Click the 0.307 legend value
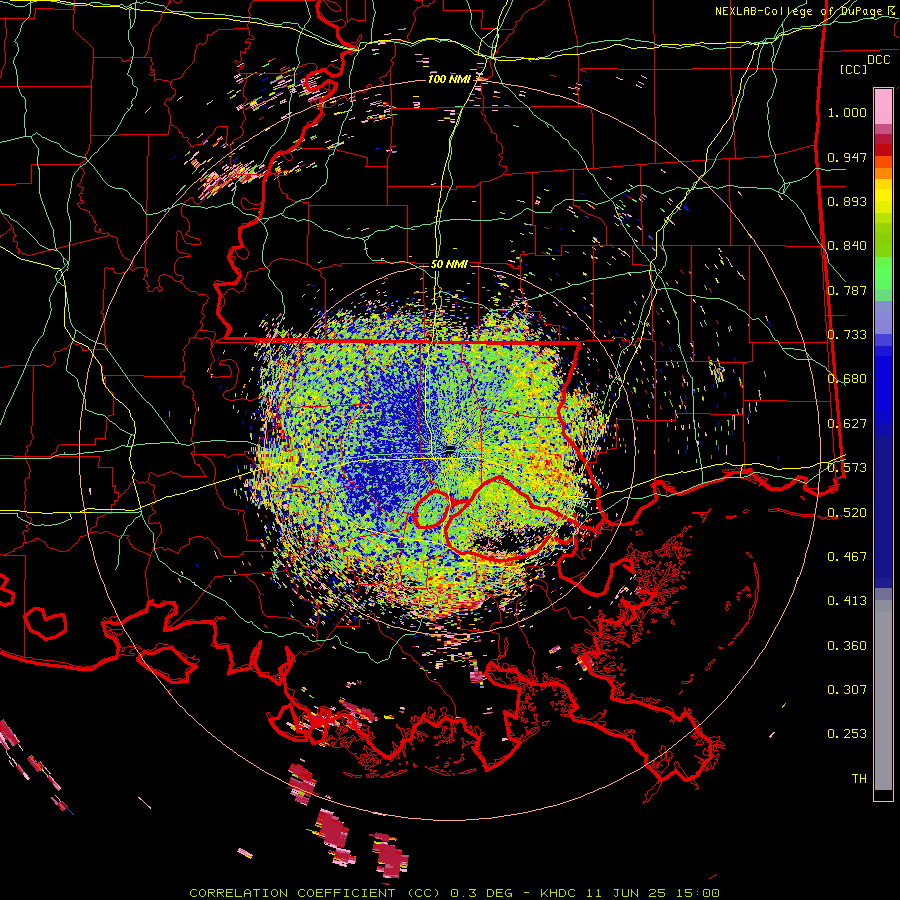This screenshot has height=900, width=900. pyautogui.click(x=847, y=690)
